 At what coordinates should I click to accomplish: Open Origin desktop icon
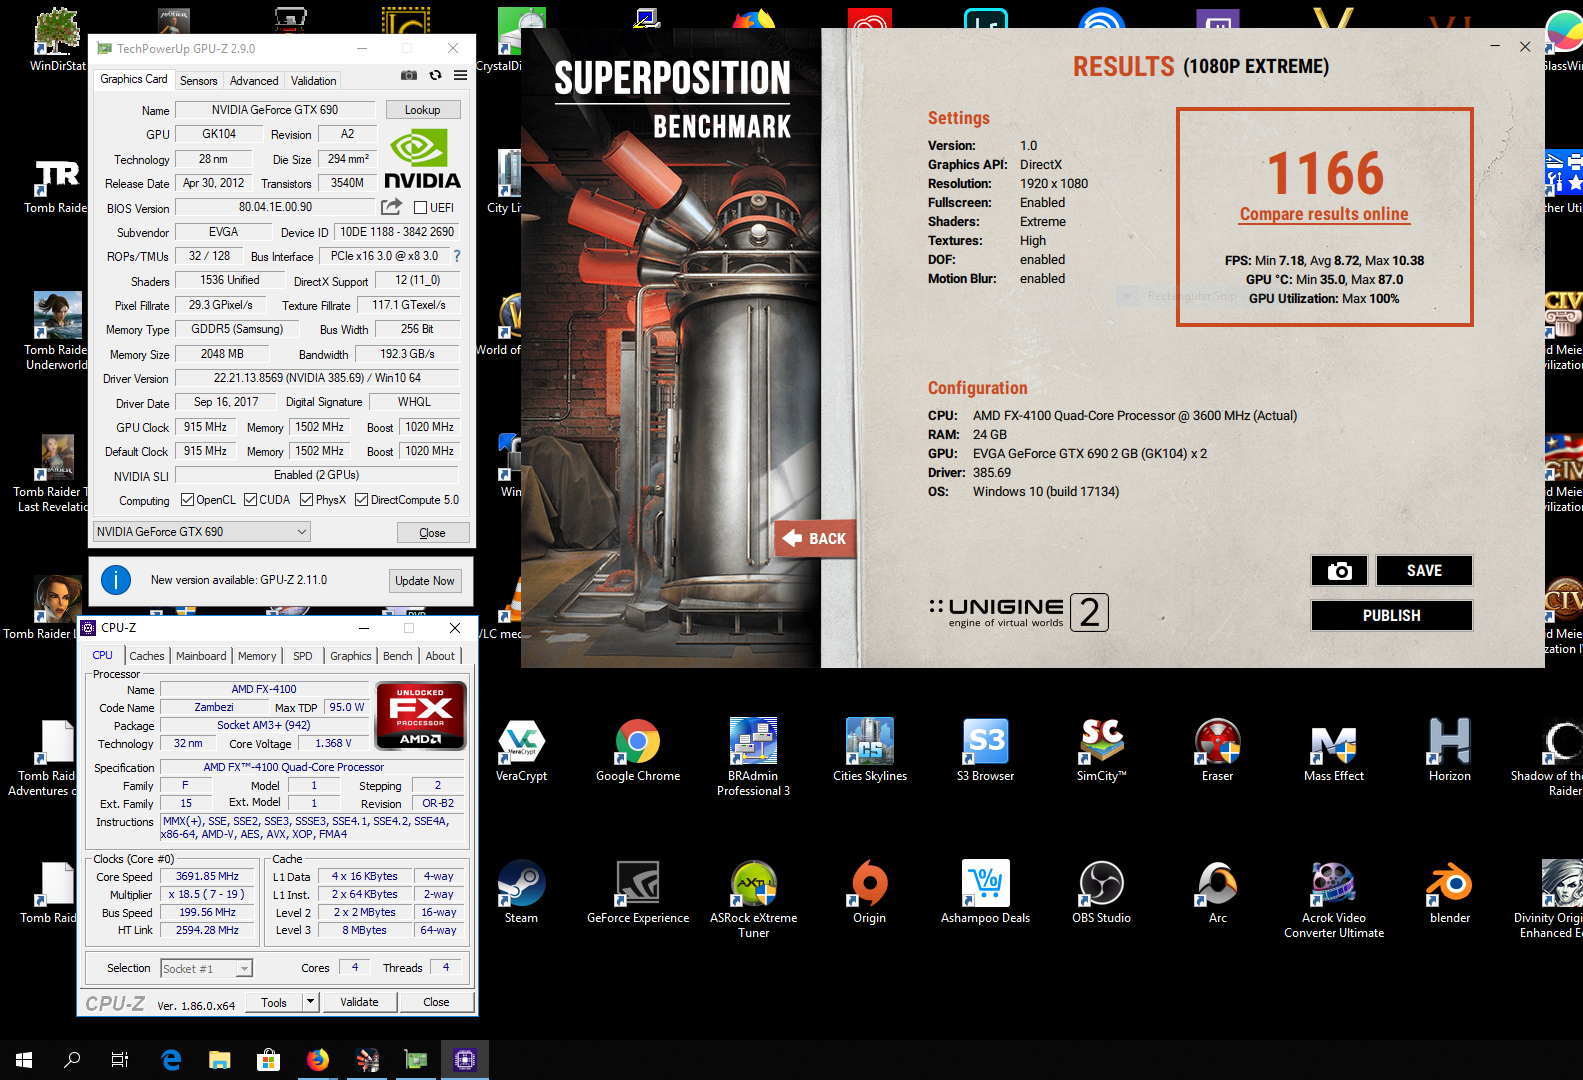(x=870, y=893)
